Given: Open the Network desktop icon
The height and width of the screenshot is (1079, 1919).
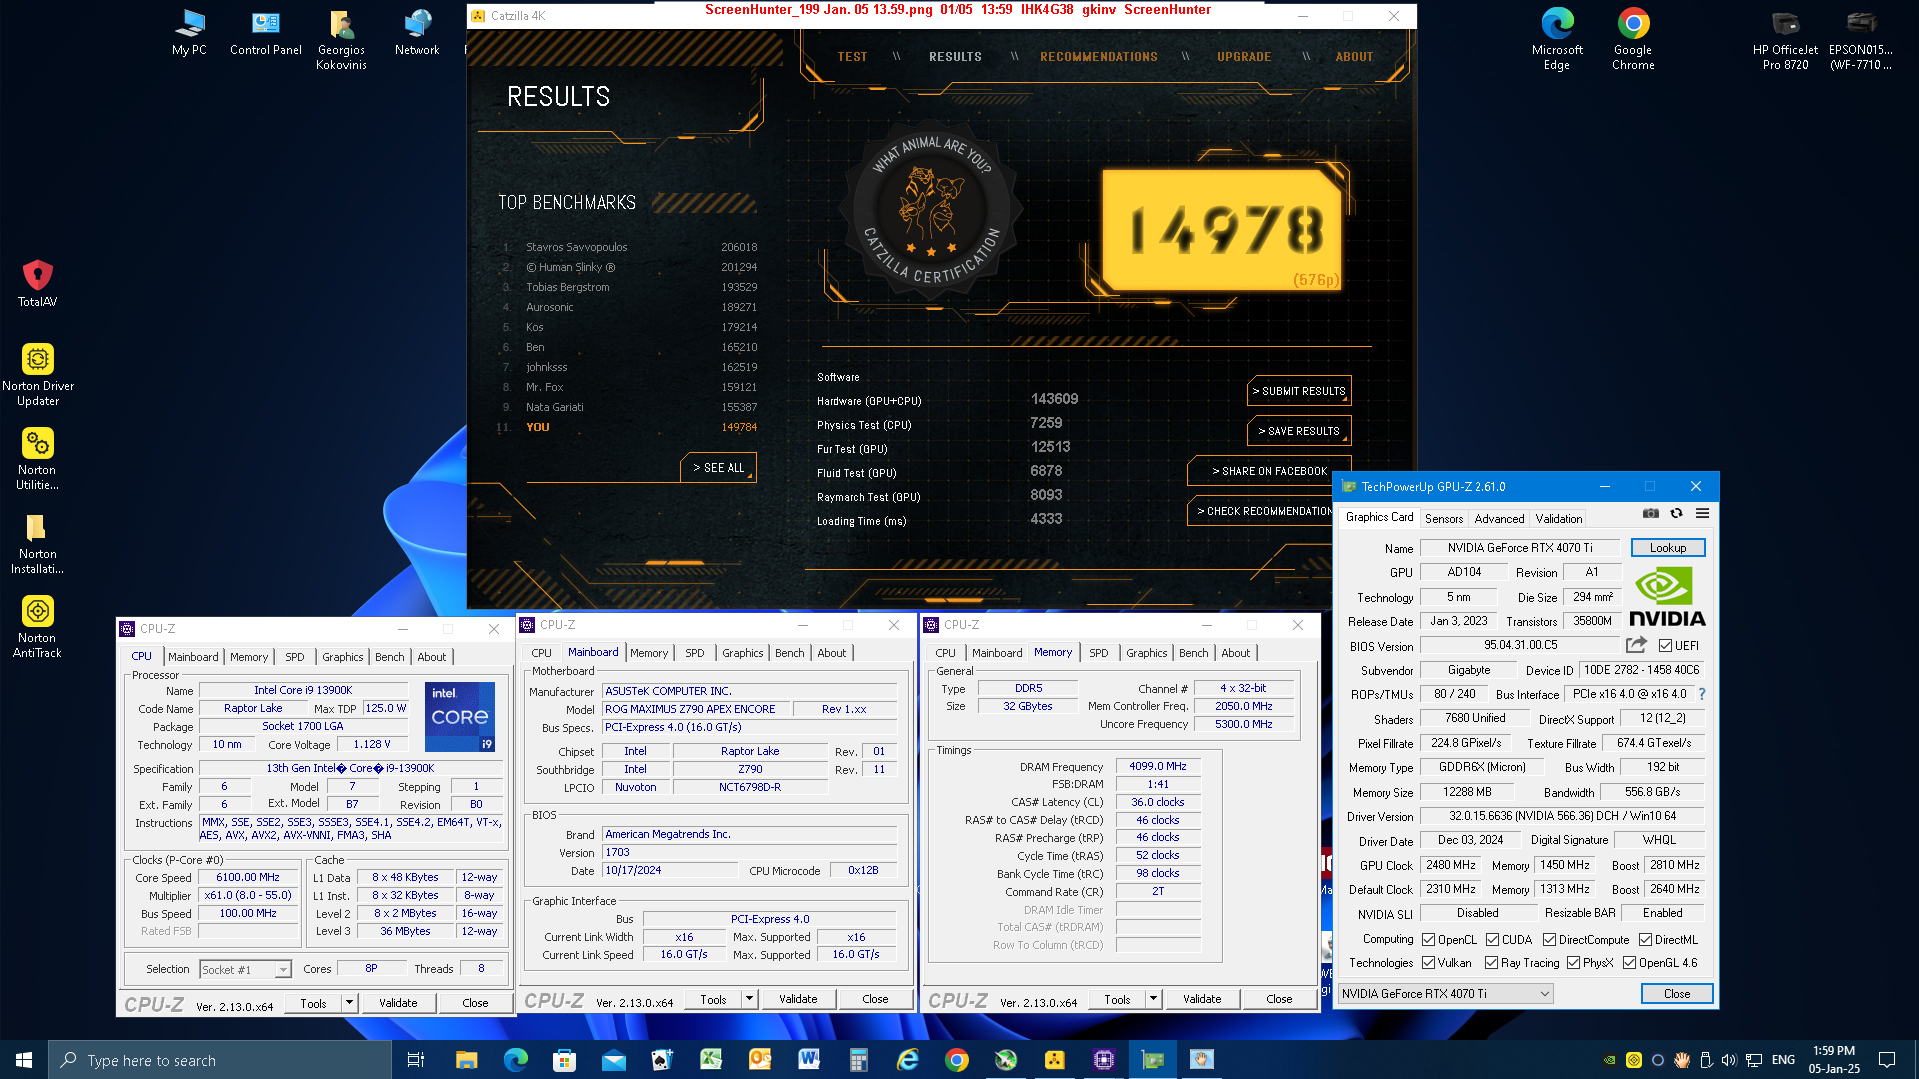Looking at the screenshot, I should click(417, 33).
